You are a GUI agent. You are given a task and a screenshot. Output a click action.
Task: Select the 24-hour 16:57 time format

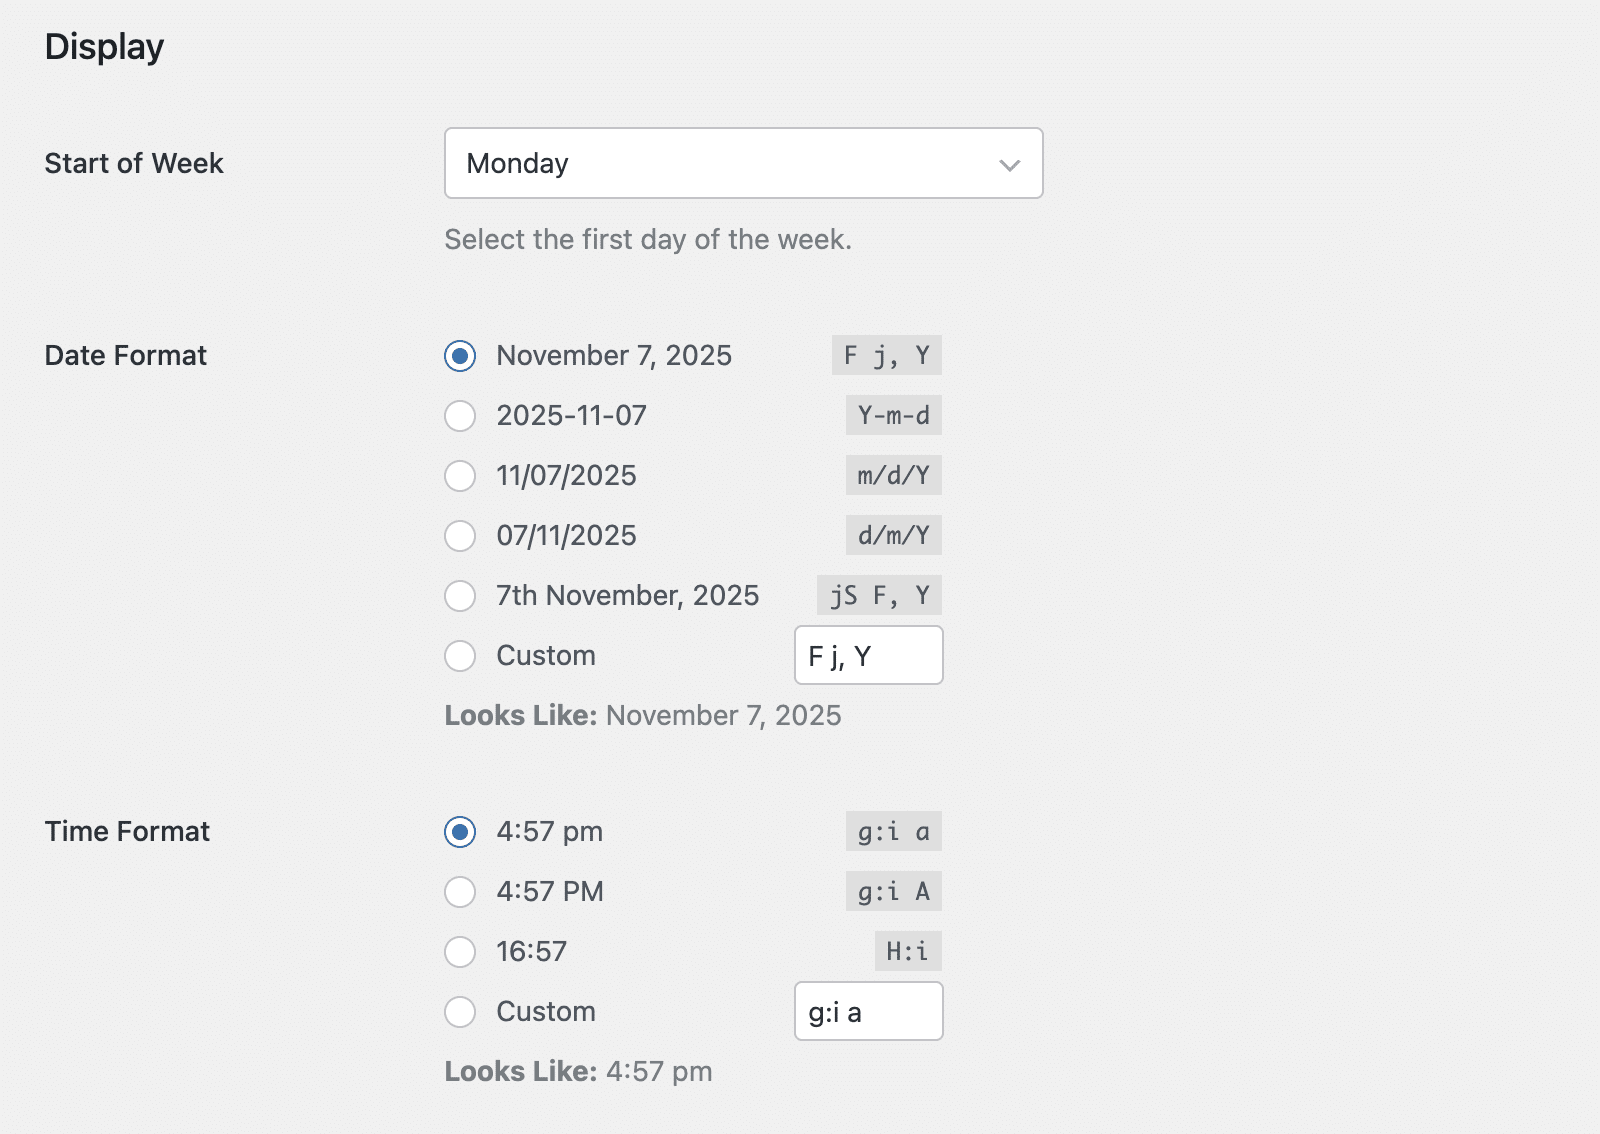[459, 951]
